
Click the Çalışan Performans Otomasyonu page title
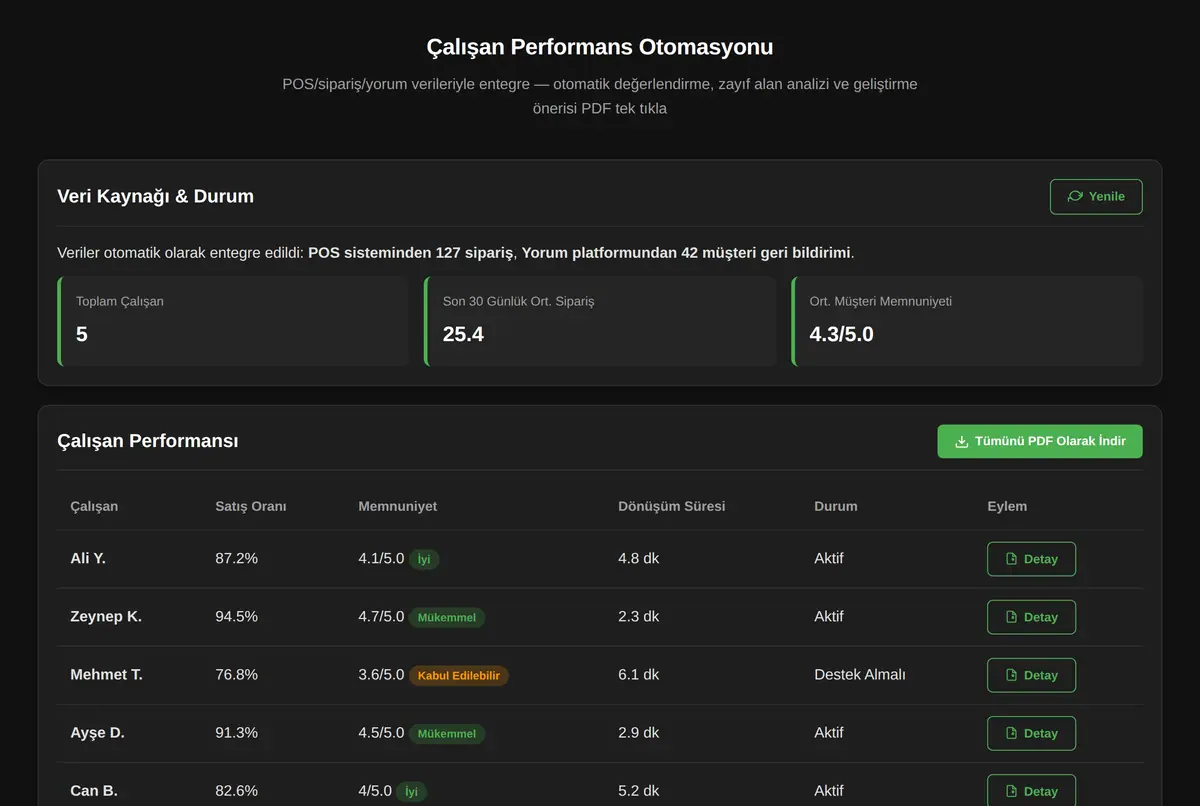point(600,47)
